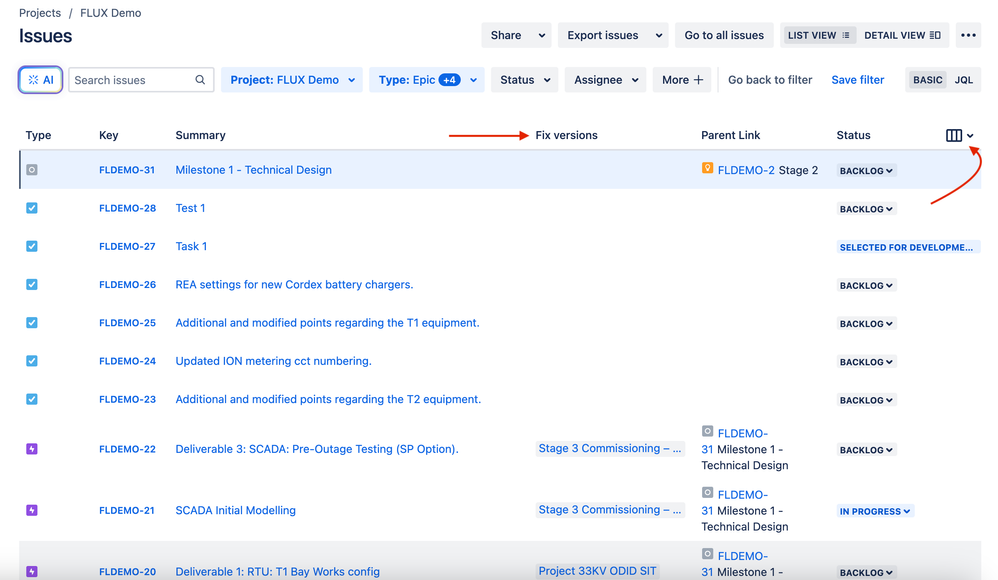The height and width of the screenshot is (580, 998).
Task: Open the FLUX Demo breadcrumb link
Action: click(111, 13)
